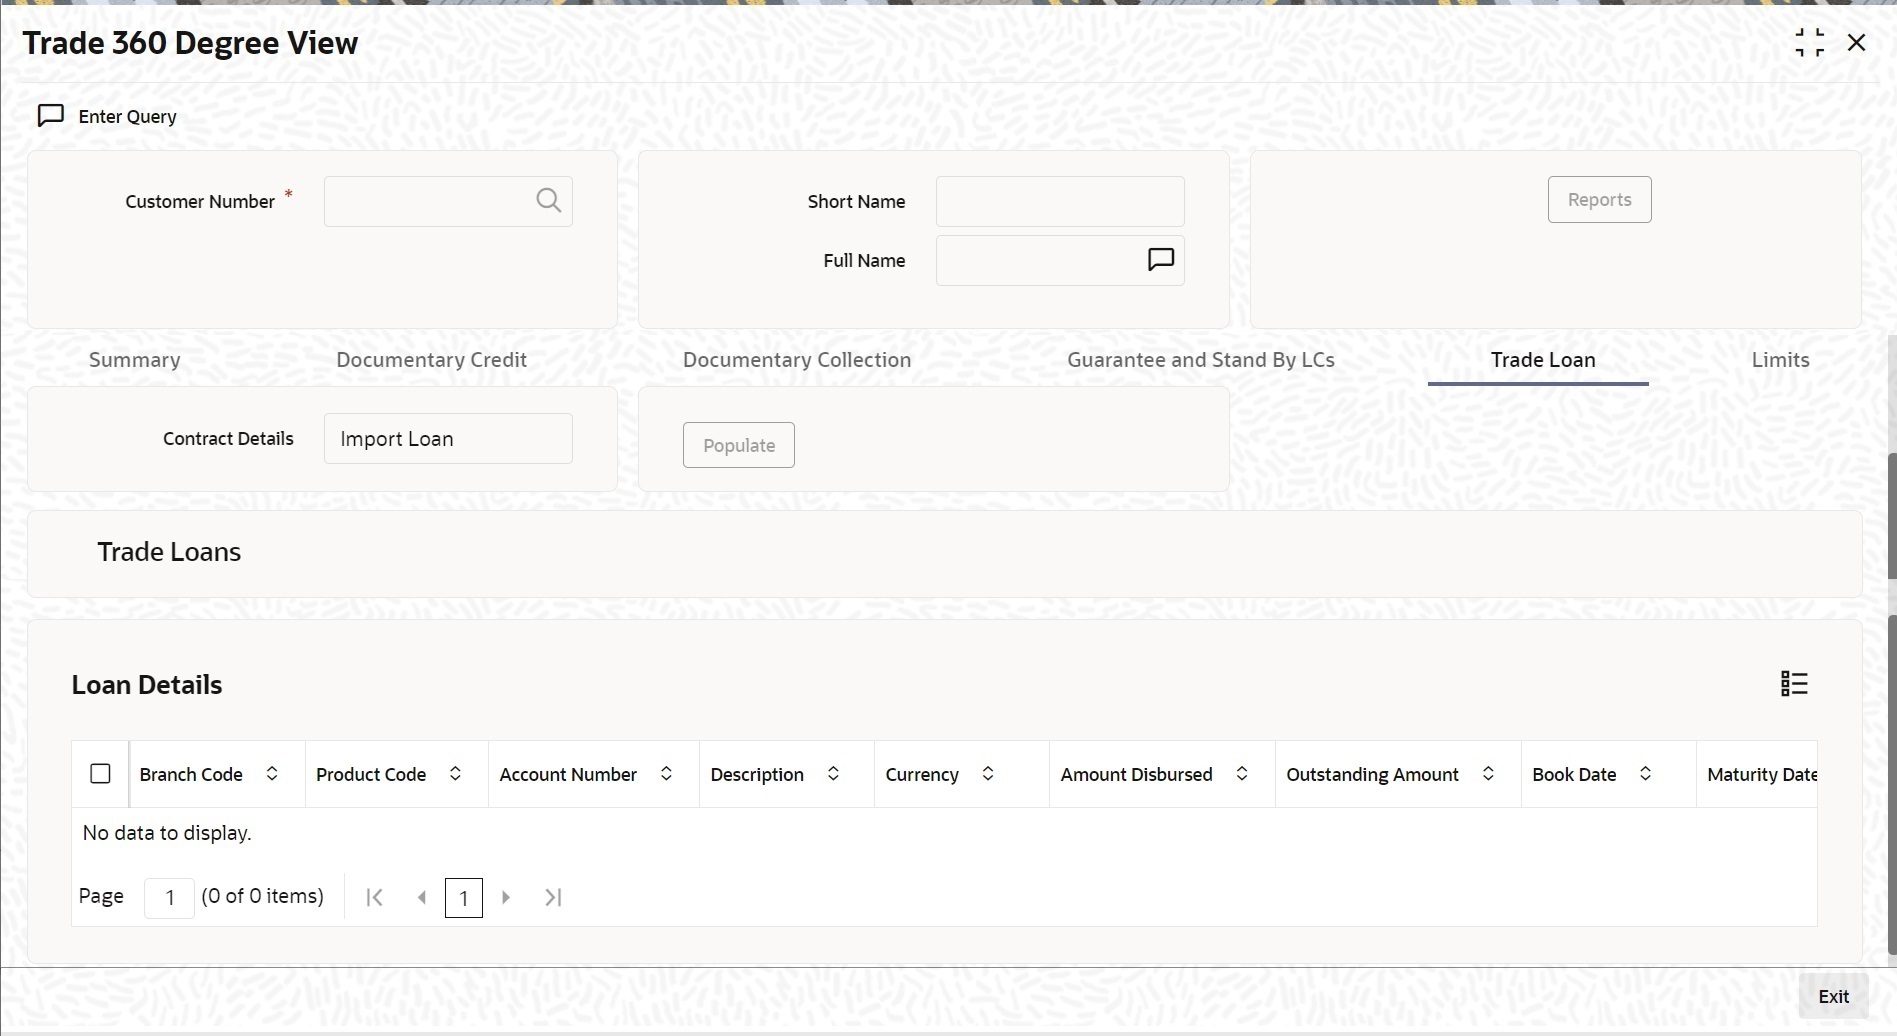Click the 'No data to display.' text
This screenshot has width=1897, height=1036.
pos(167,833)
